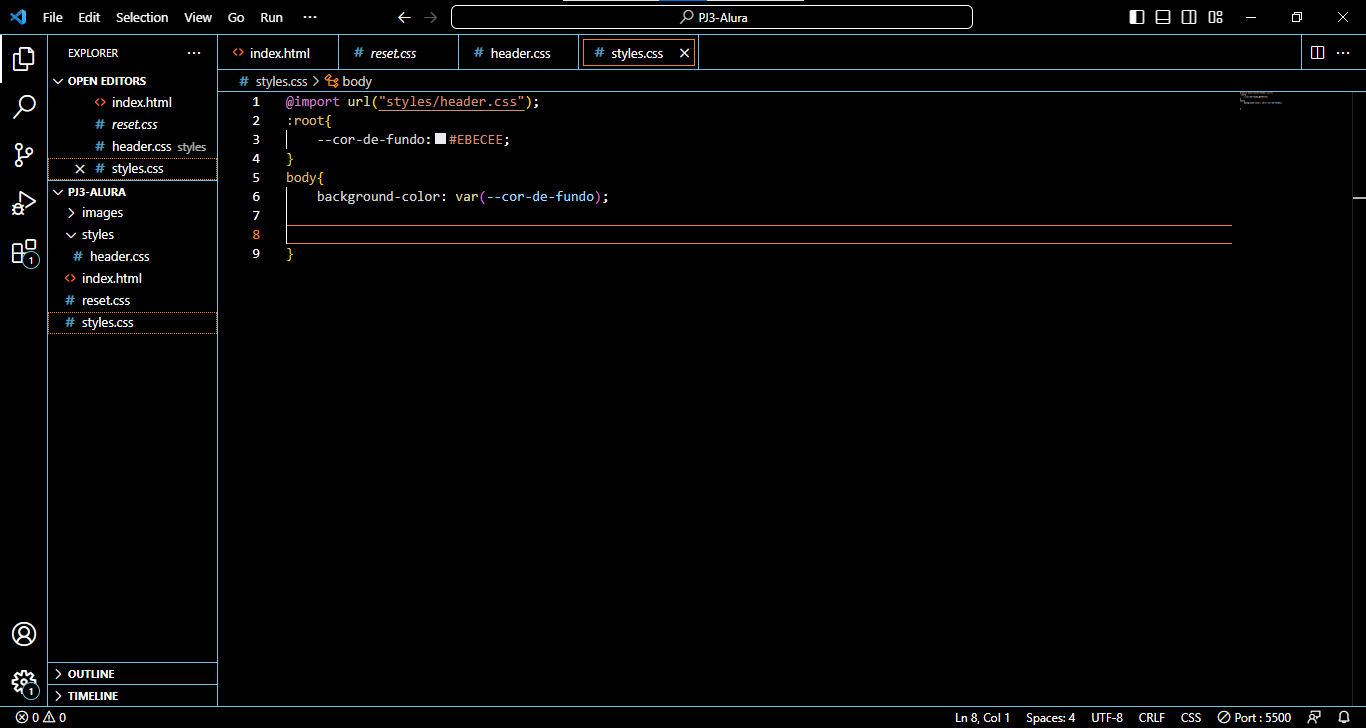Image resolution: width=1366 pixels, height=728 pixels.
Task: Toggle the bottom panel layout icon
Action: [1163, 17]
